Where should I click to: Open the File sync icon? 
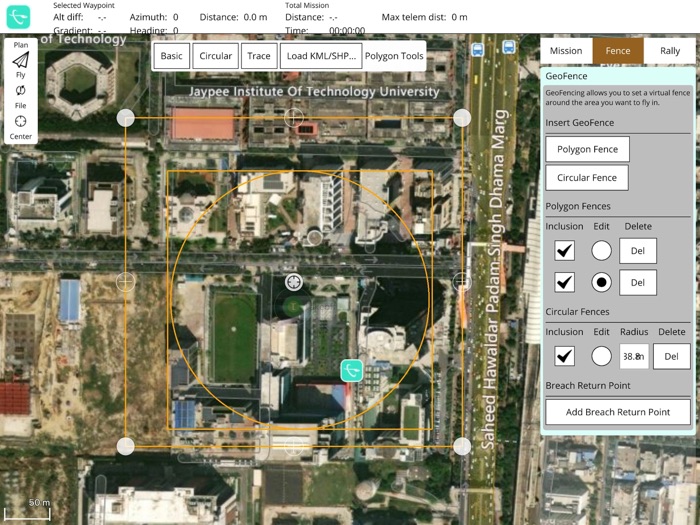pyautogui.click(x=21, y=91)
